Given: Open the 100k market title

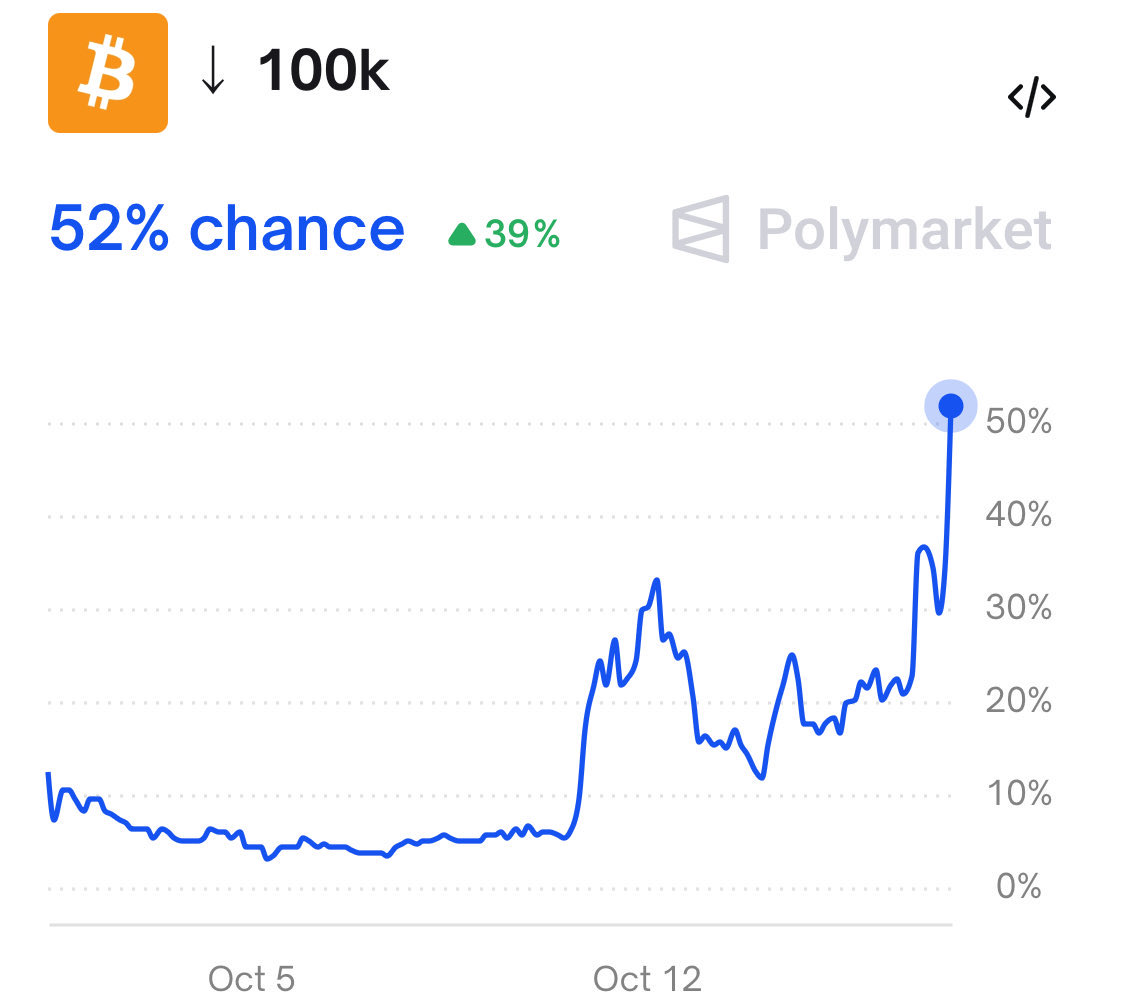Looking at the screenshot, I should click(324, 70).
